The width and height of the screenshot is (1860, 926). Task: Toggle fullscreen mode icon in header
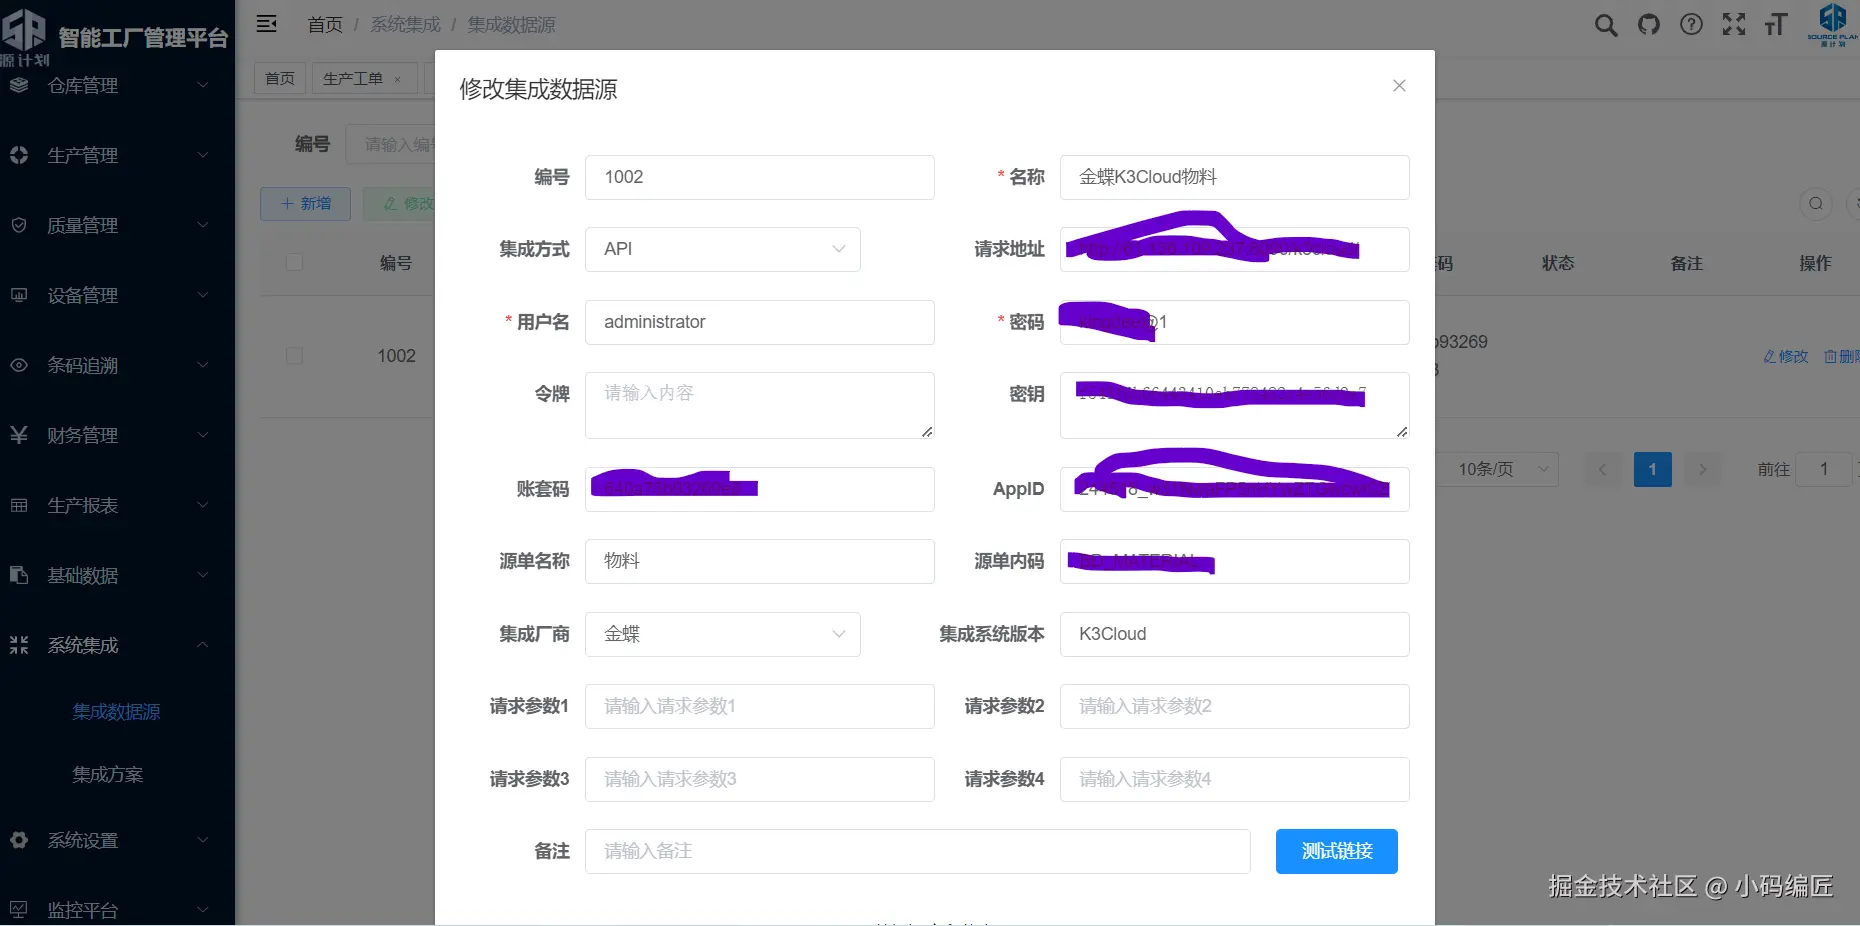[x=1734, y=24]
